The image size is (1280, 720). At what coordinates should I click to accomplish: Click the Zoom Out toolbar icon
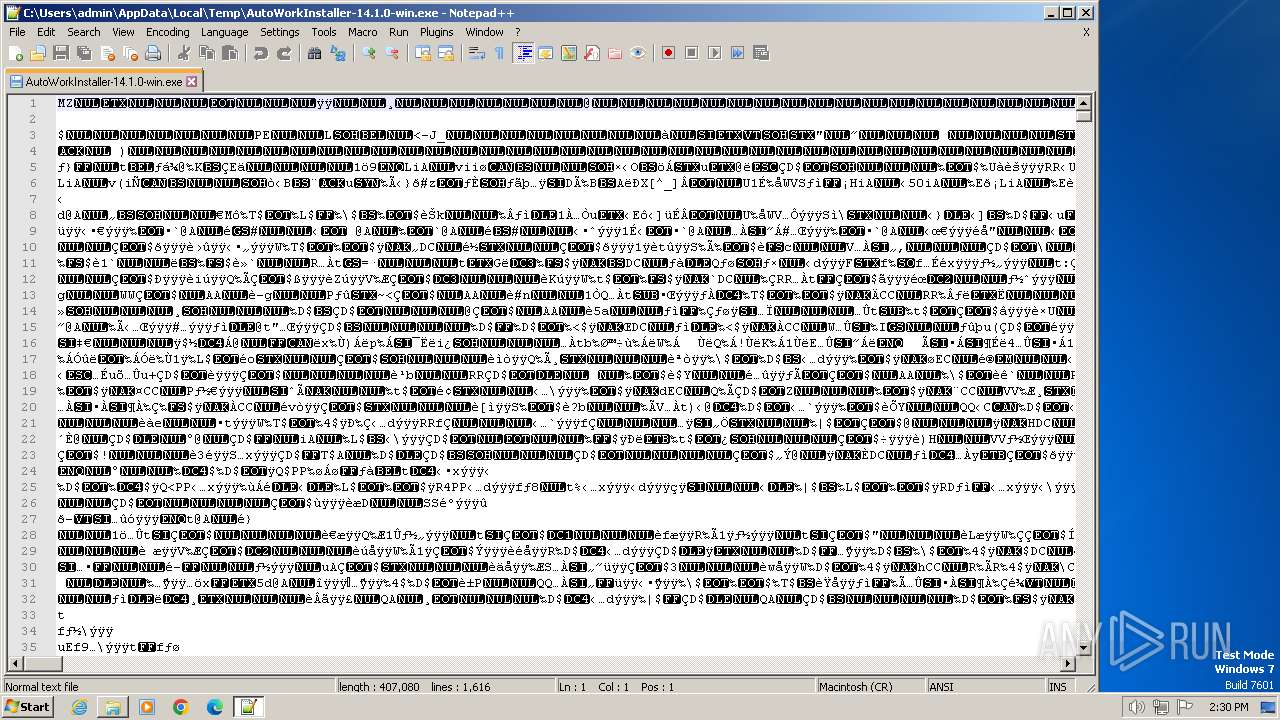[392, 53]
